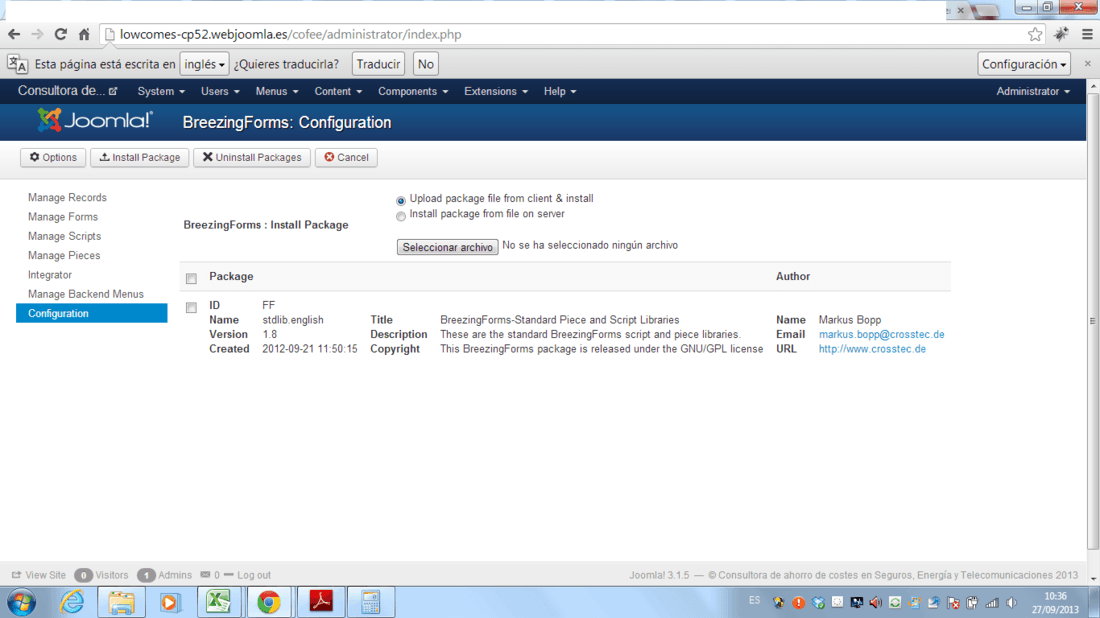Select Upload package file from client radio
1100x618 pixels.
401,201
